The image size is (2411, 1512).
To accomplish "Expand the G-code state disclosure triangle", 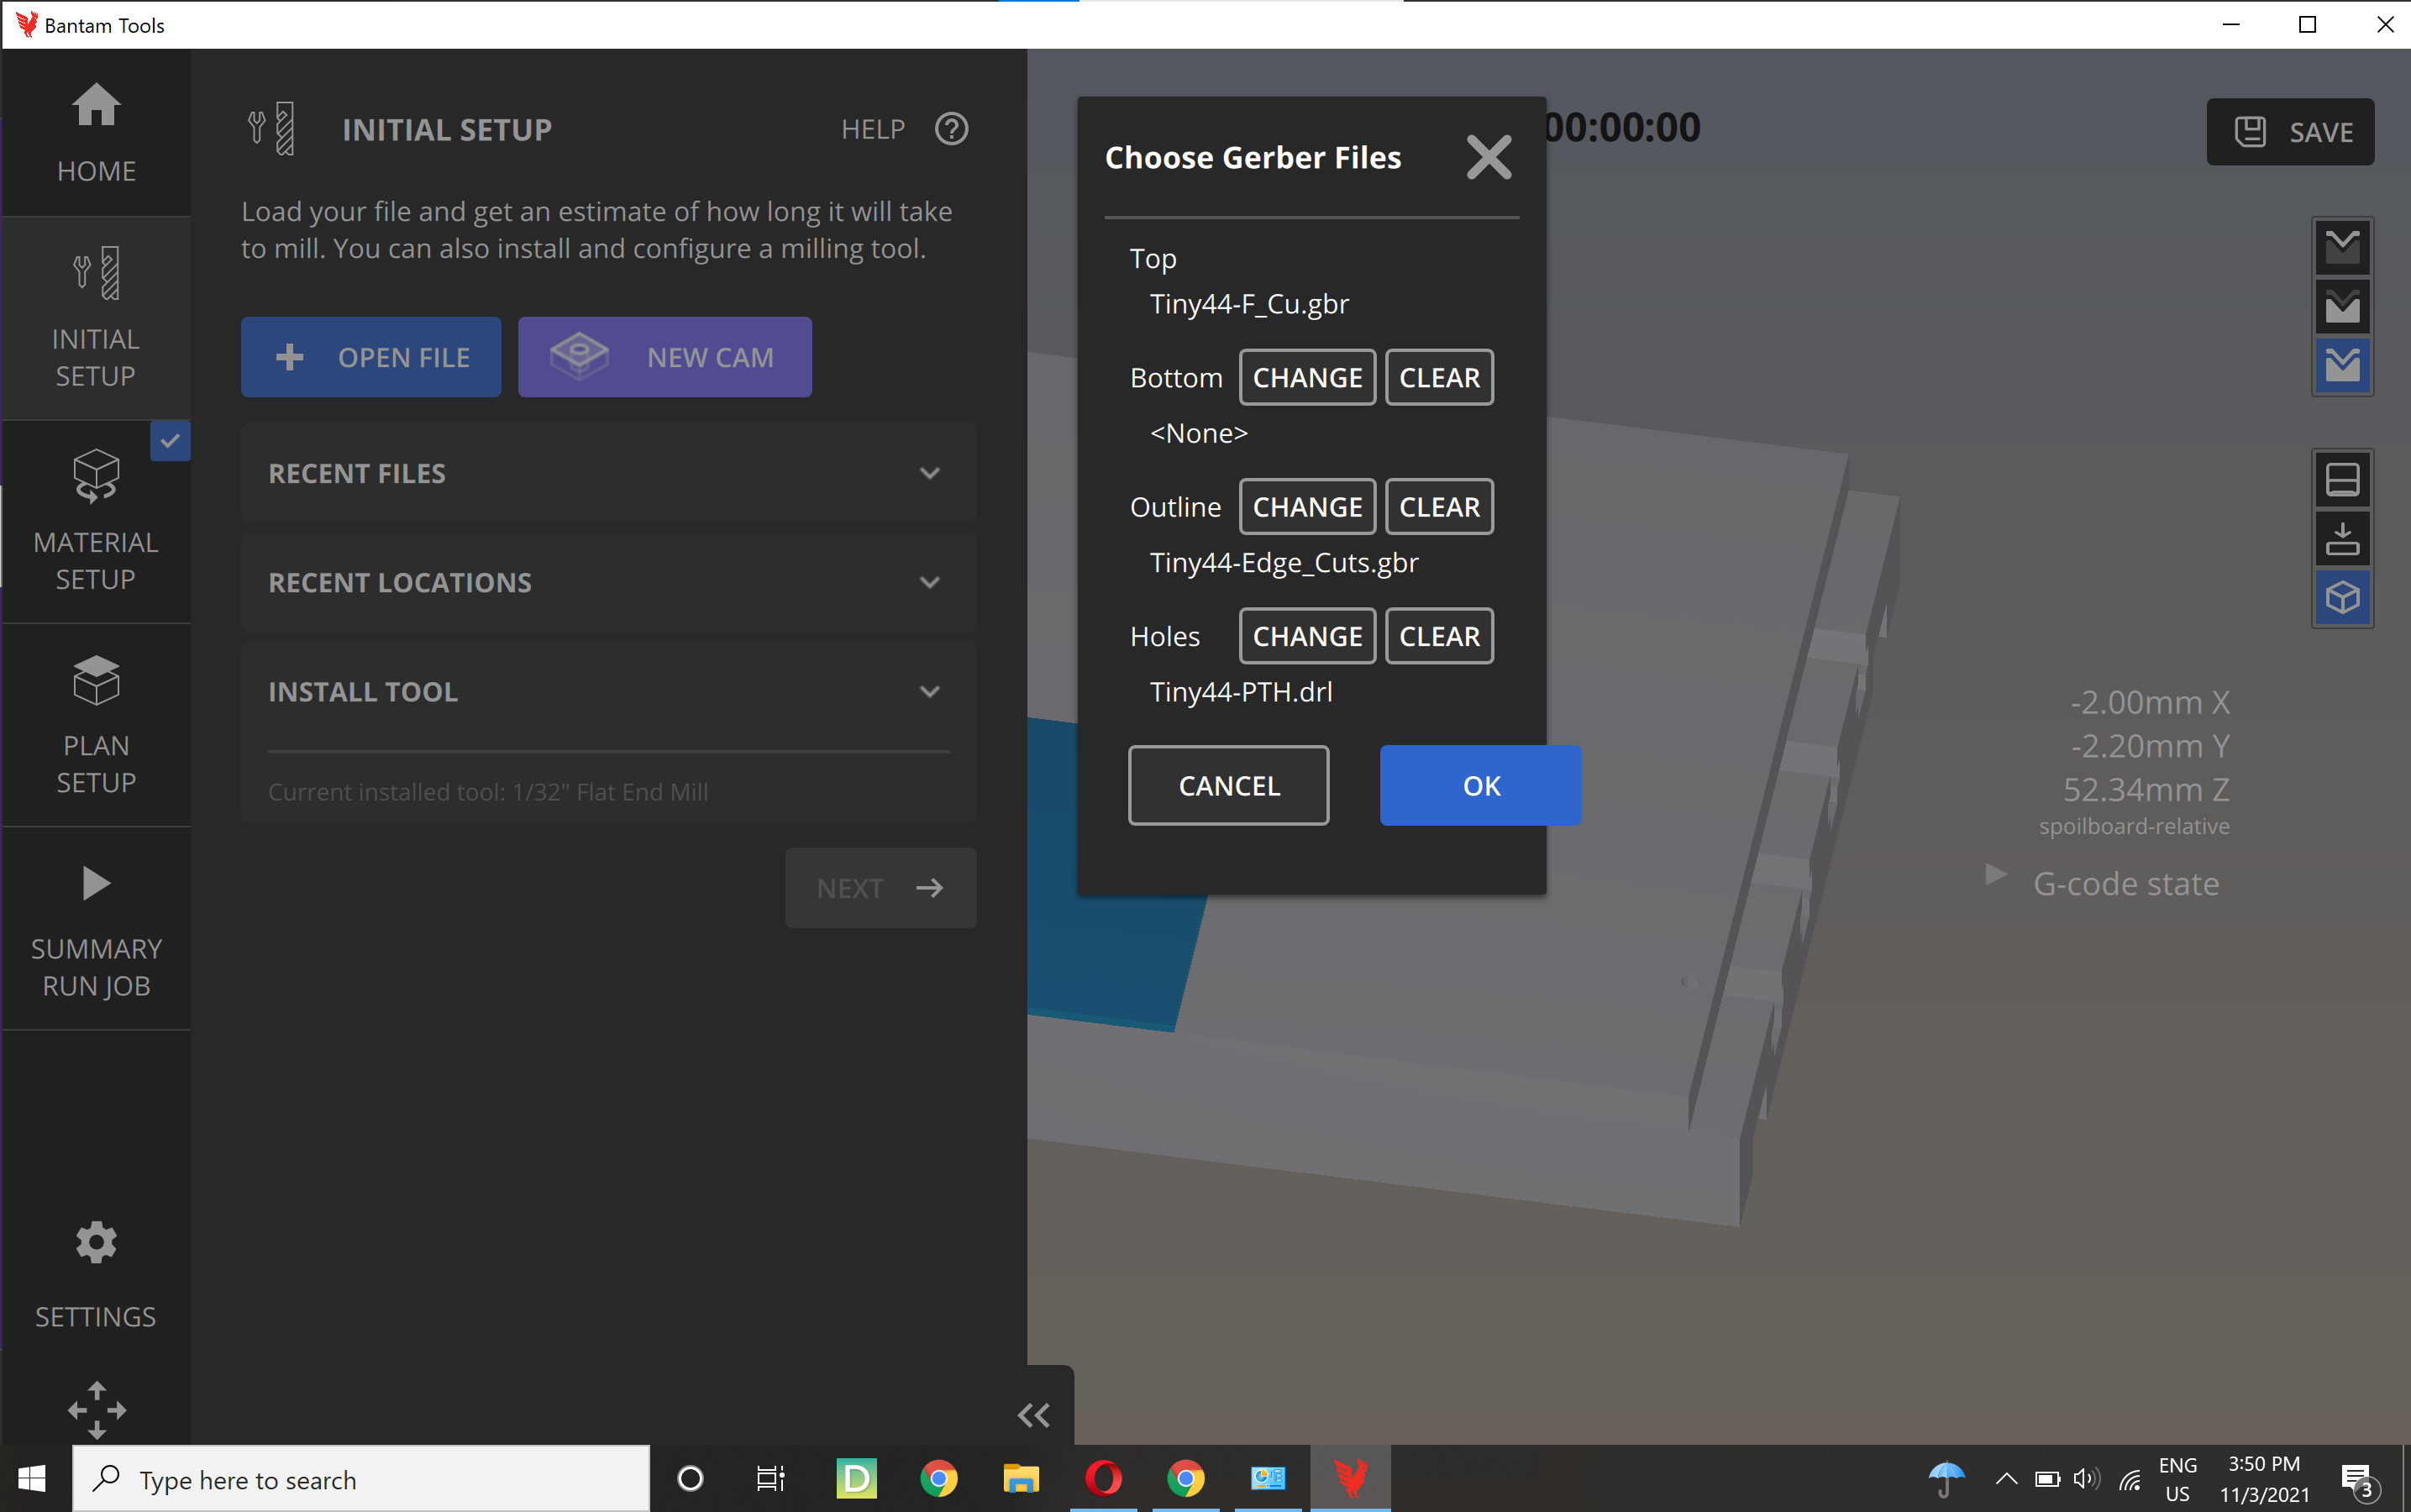I will 1995,874.
